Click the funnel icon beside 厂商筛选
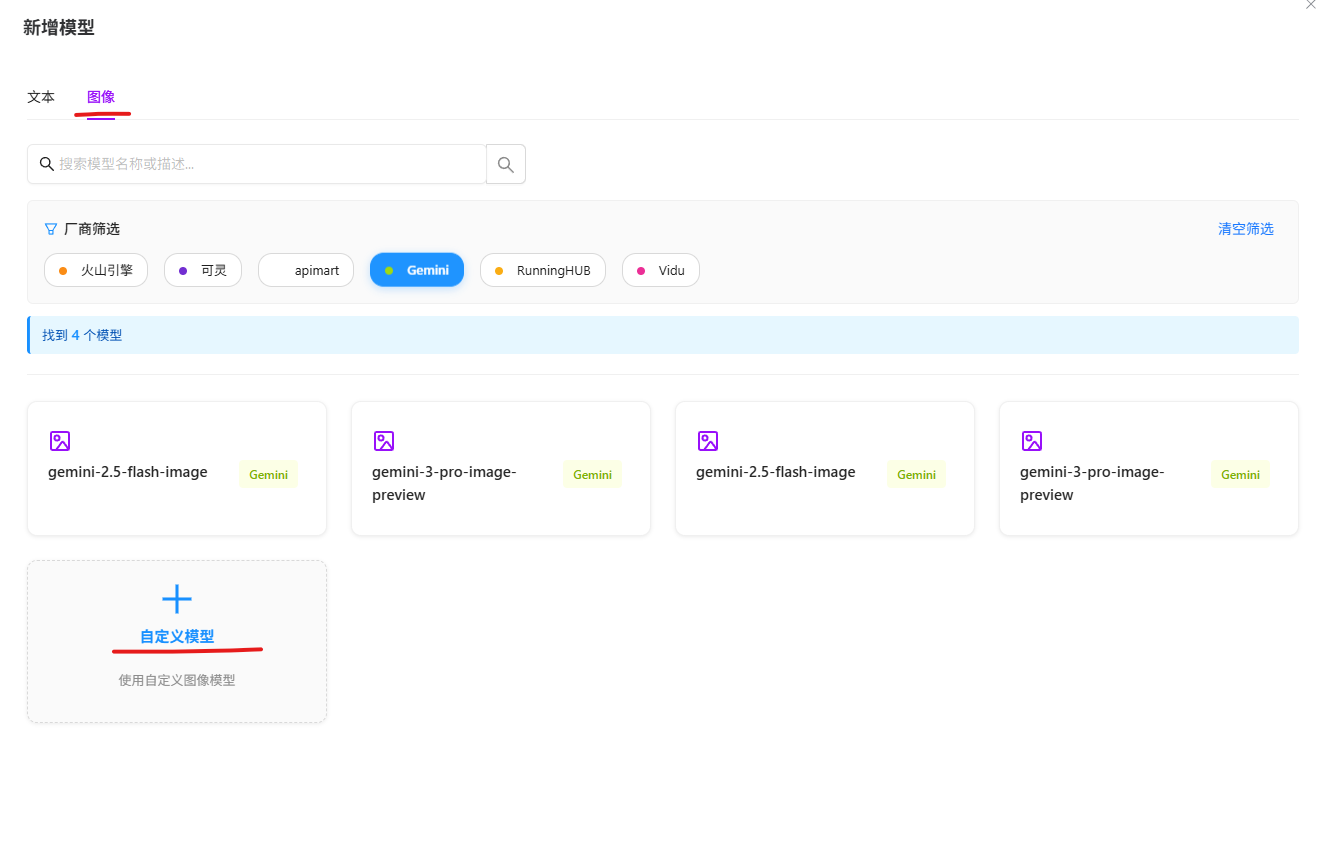Screen dimensions: 1321x847 point(51,229)
